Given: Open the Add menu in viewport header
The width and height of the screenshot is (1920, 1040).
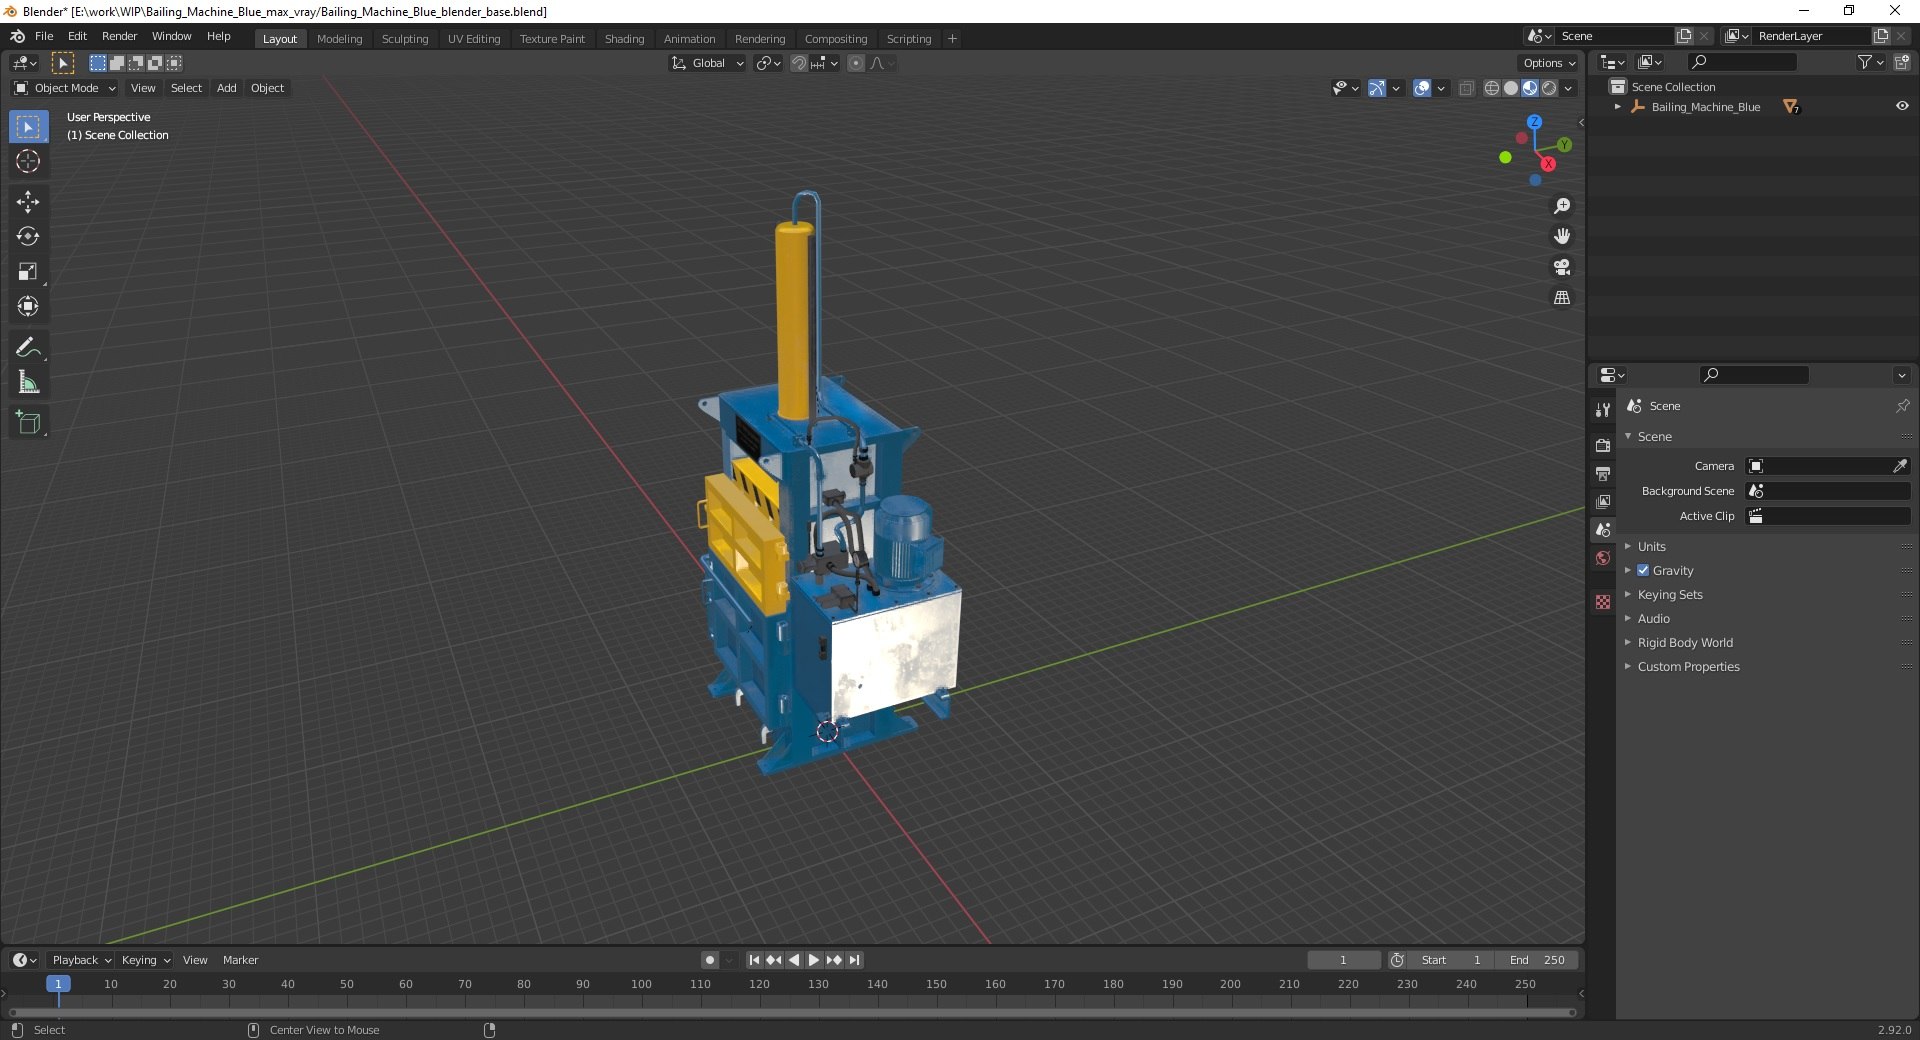Looking at the screenshot, I should click(x=227, y=88).
